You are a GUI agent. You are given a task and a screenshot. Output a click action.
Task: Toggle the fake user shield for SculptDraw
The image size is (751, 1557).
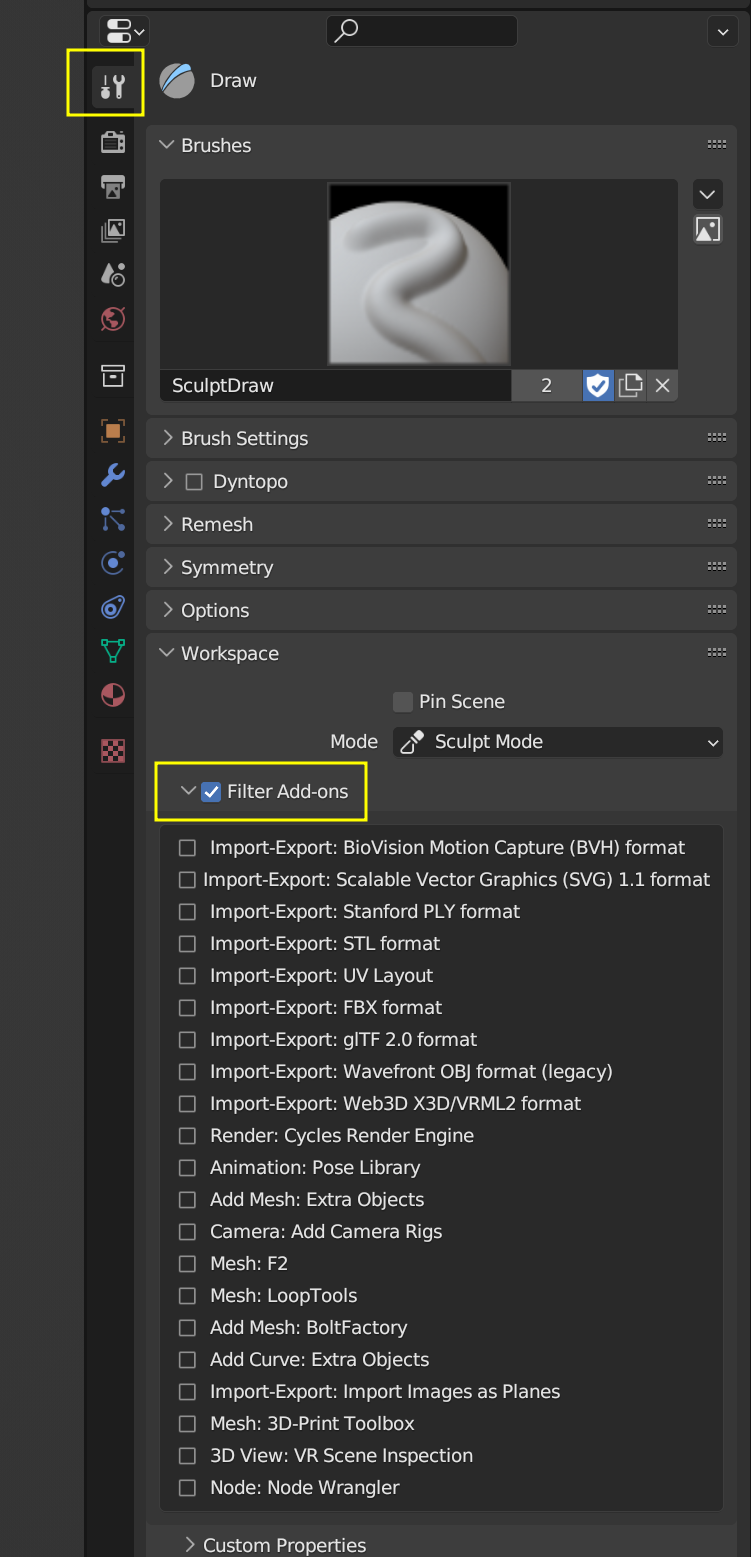click(598, 385)
